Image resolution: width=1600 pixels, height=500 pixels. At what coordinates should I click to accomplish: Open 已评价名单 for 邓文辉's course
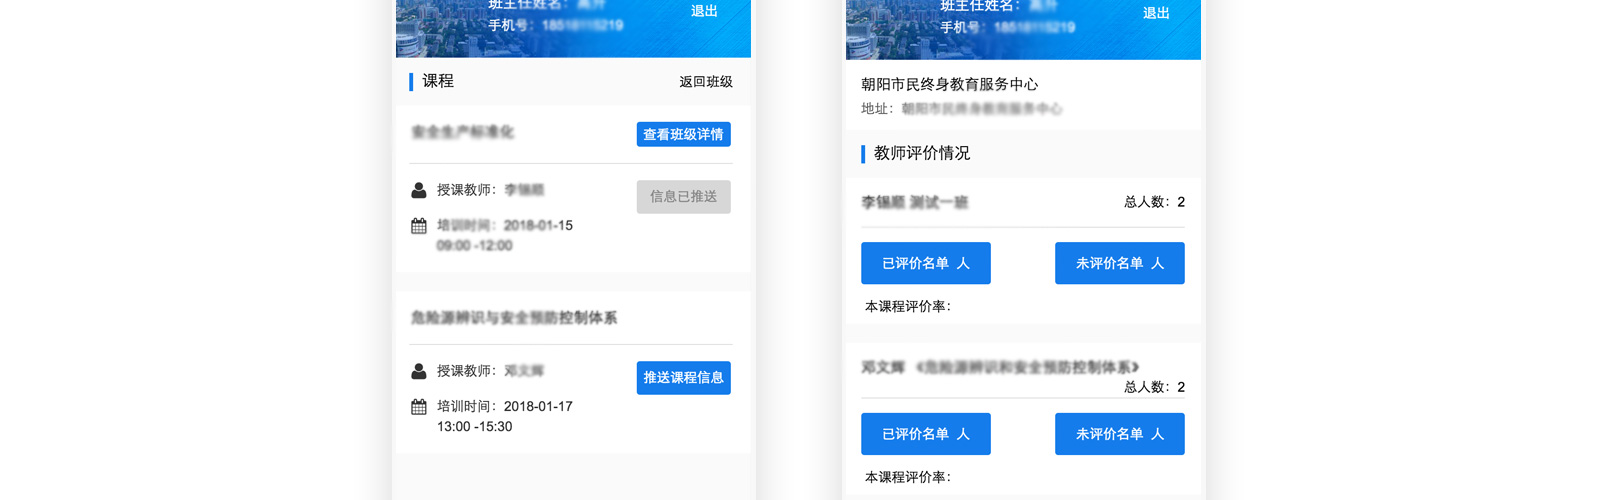pos(925,434)
